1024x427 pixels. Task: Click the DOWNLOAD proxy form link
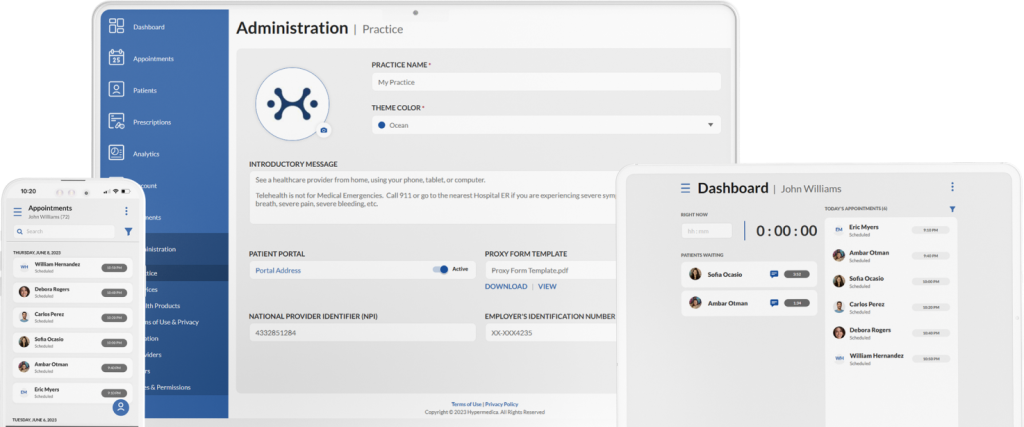click(505, 287)
